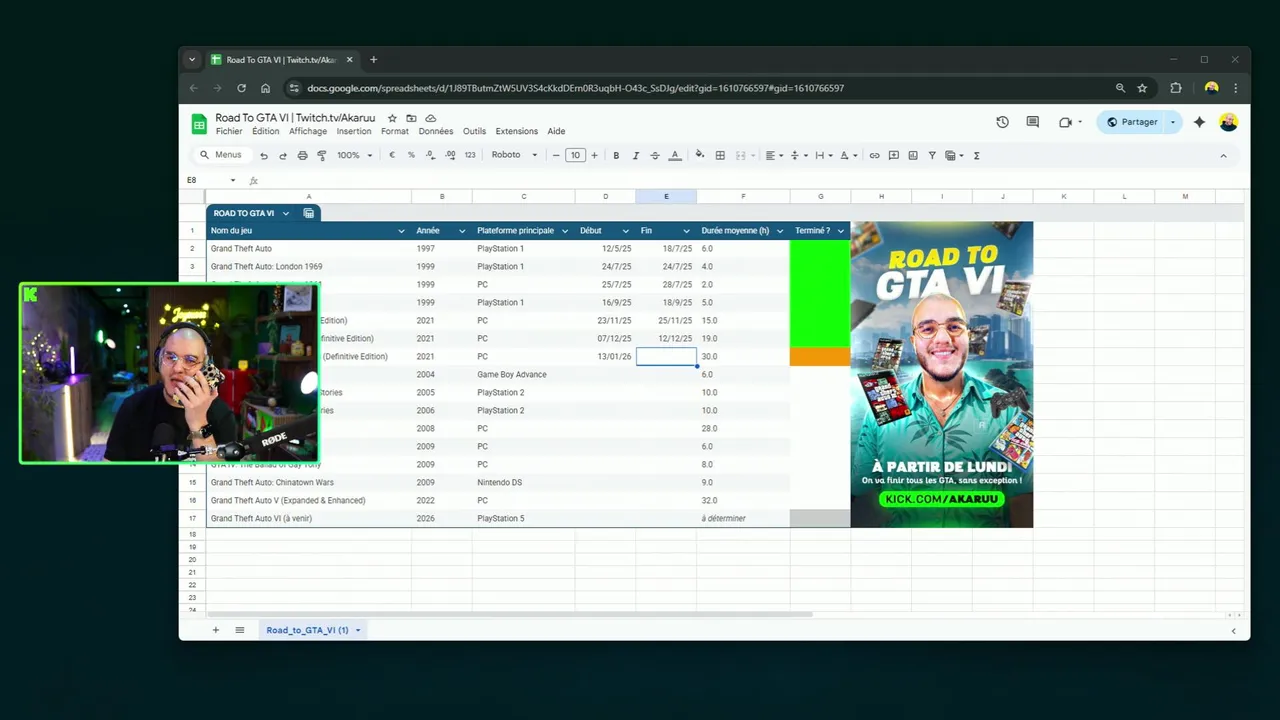The width and height of the screenshot is (1280, 720).
Task: Toggle strikethrough formatting
Action: point(655,155)
